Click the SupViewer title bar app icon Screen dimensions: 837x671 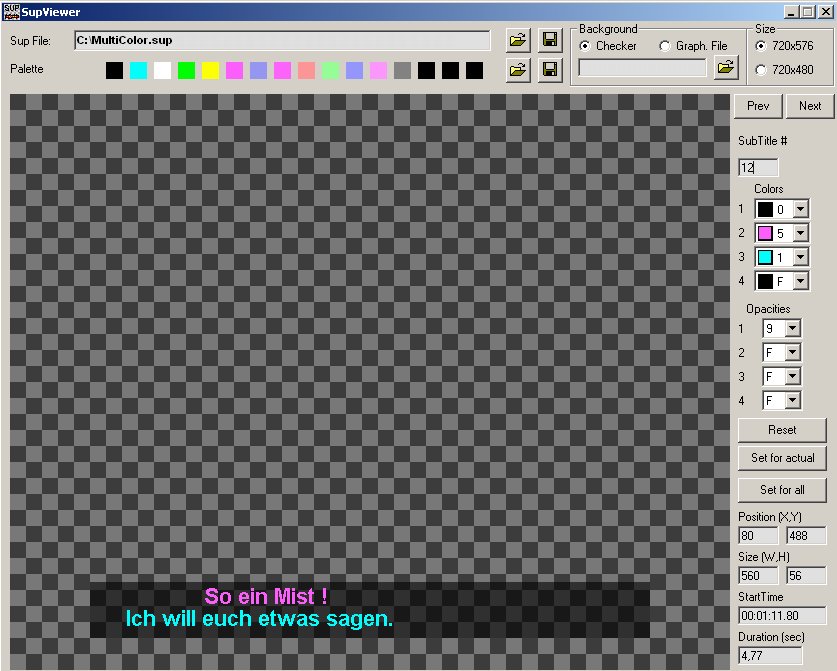(x=11, y=12)
